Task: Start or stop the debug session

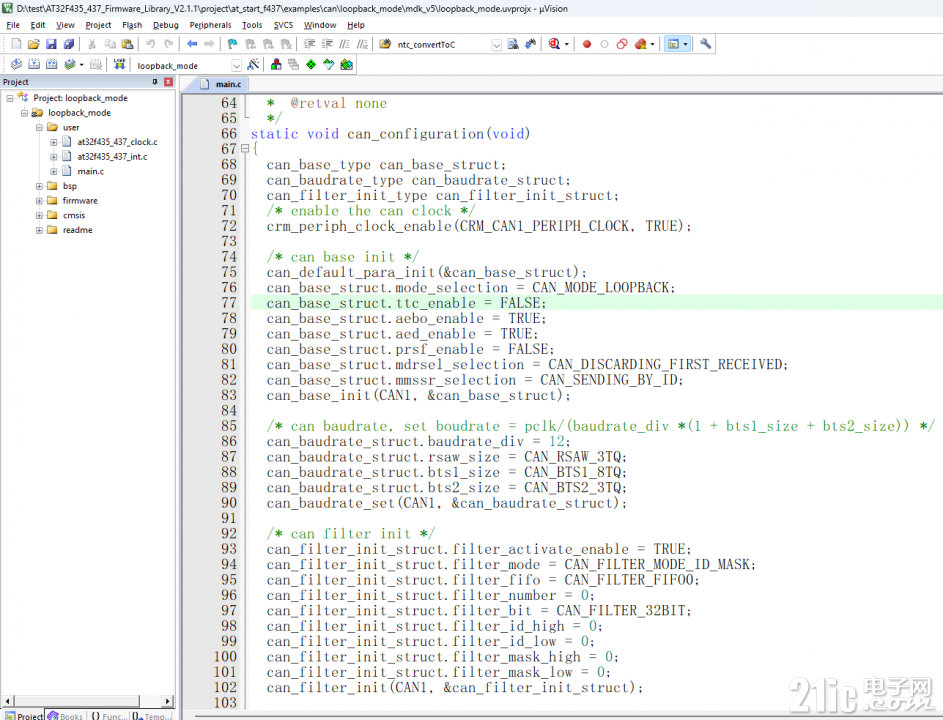Action: click(554, 44)
